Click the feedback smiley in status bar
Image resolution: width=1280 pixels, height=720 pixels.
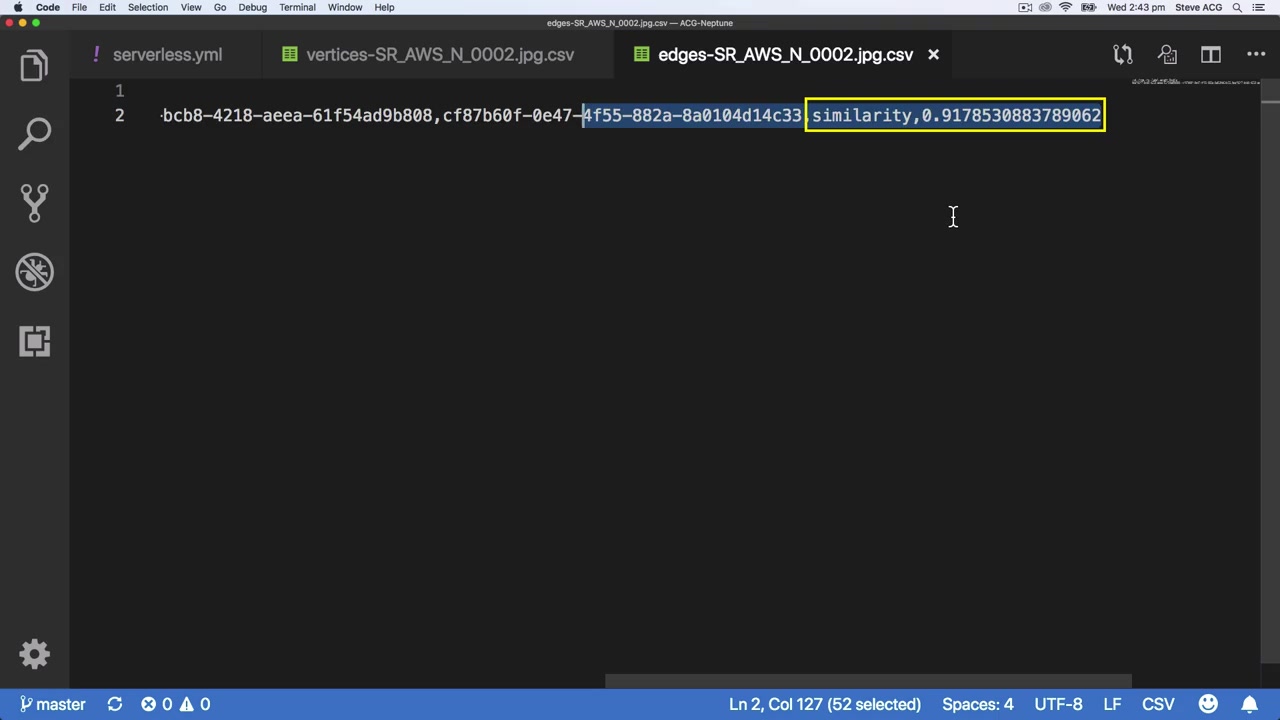coord(1208,704)
